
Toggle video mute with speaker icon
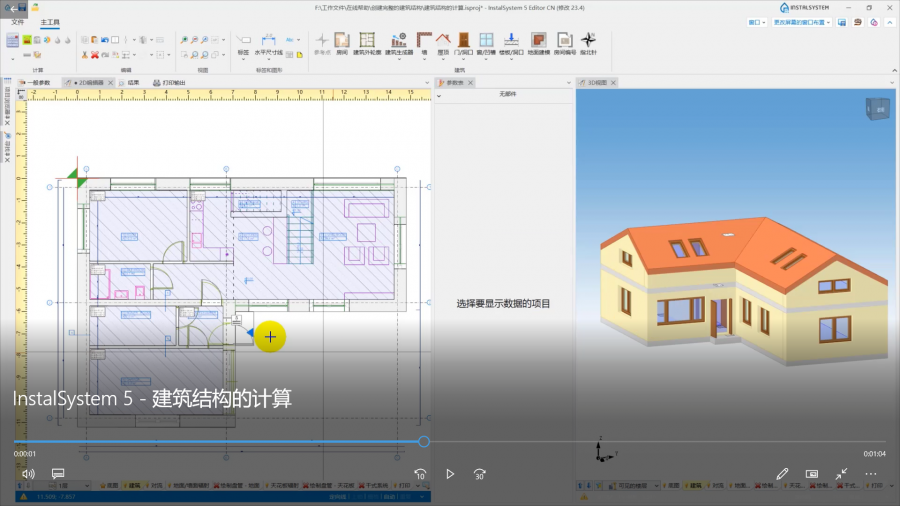pyautogui.click(x=28, y=473)
